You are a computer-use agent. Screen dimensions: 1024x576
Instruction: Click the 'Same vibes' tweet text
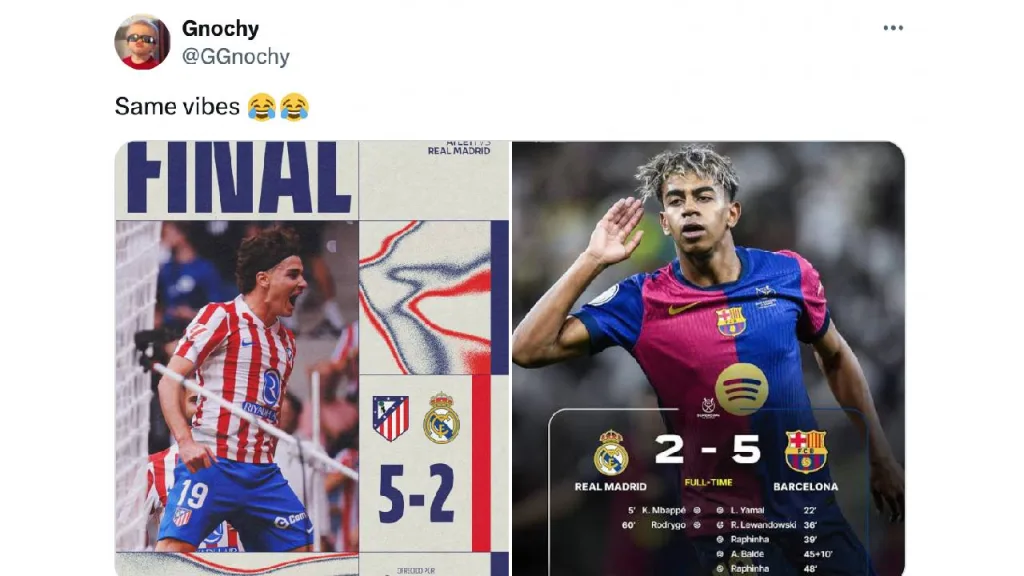click(177, 106)
